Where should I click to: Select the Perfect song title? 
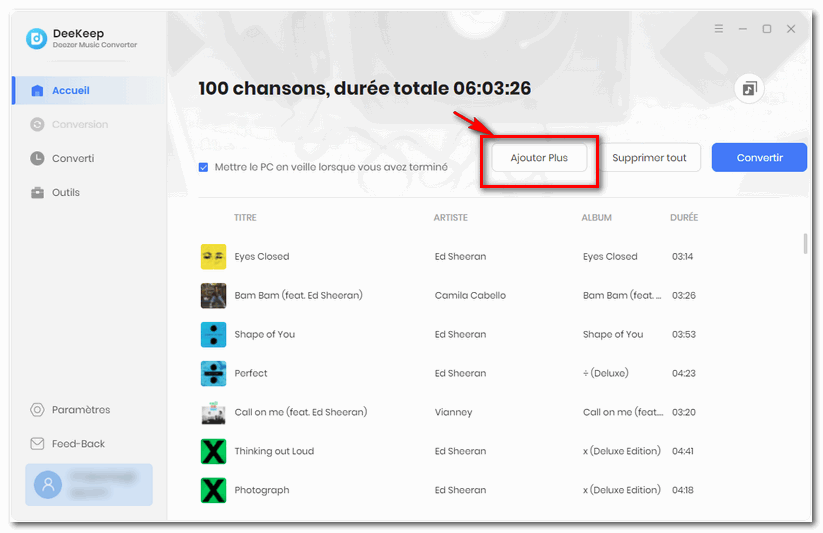point(251,373)
